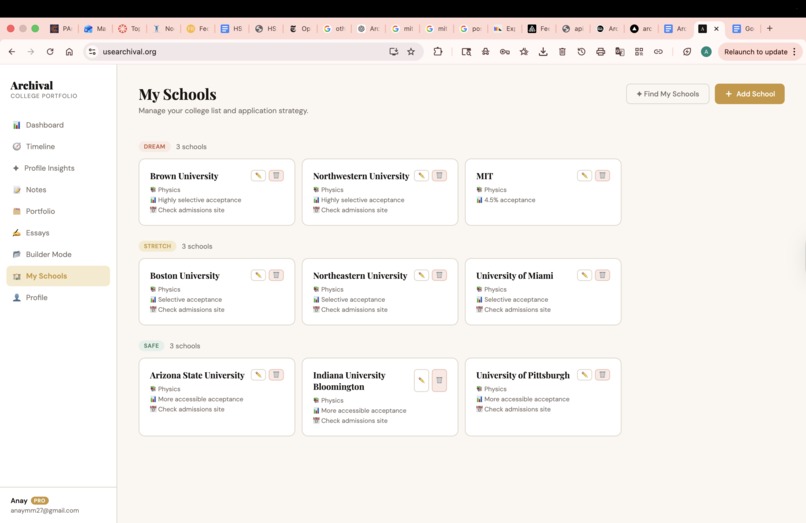Image resolution: width=806 pixels, height=523 pixels.
Task: Reload the page with the refresh icon
Action: point(50,52)
